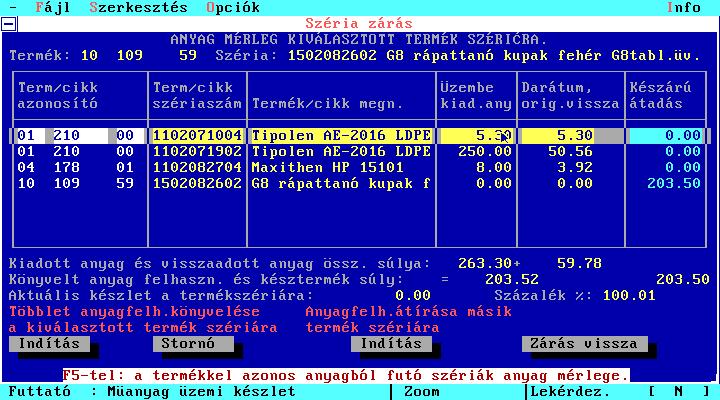
Task: Click the 100.01 Százalék value
Action: [x=629, y=296]
